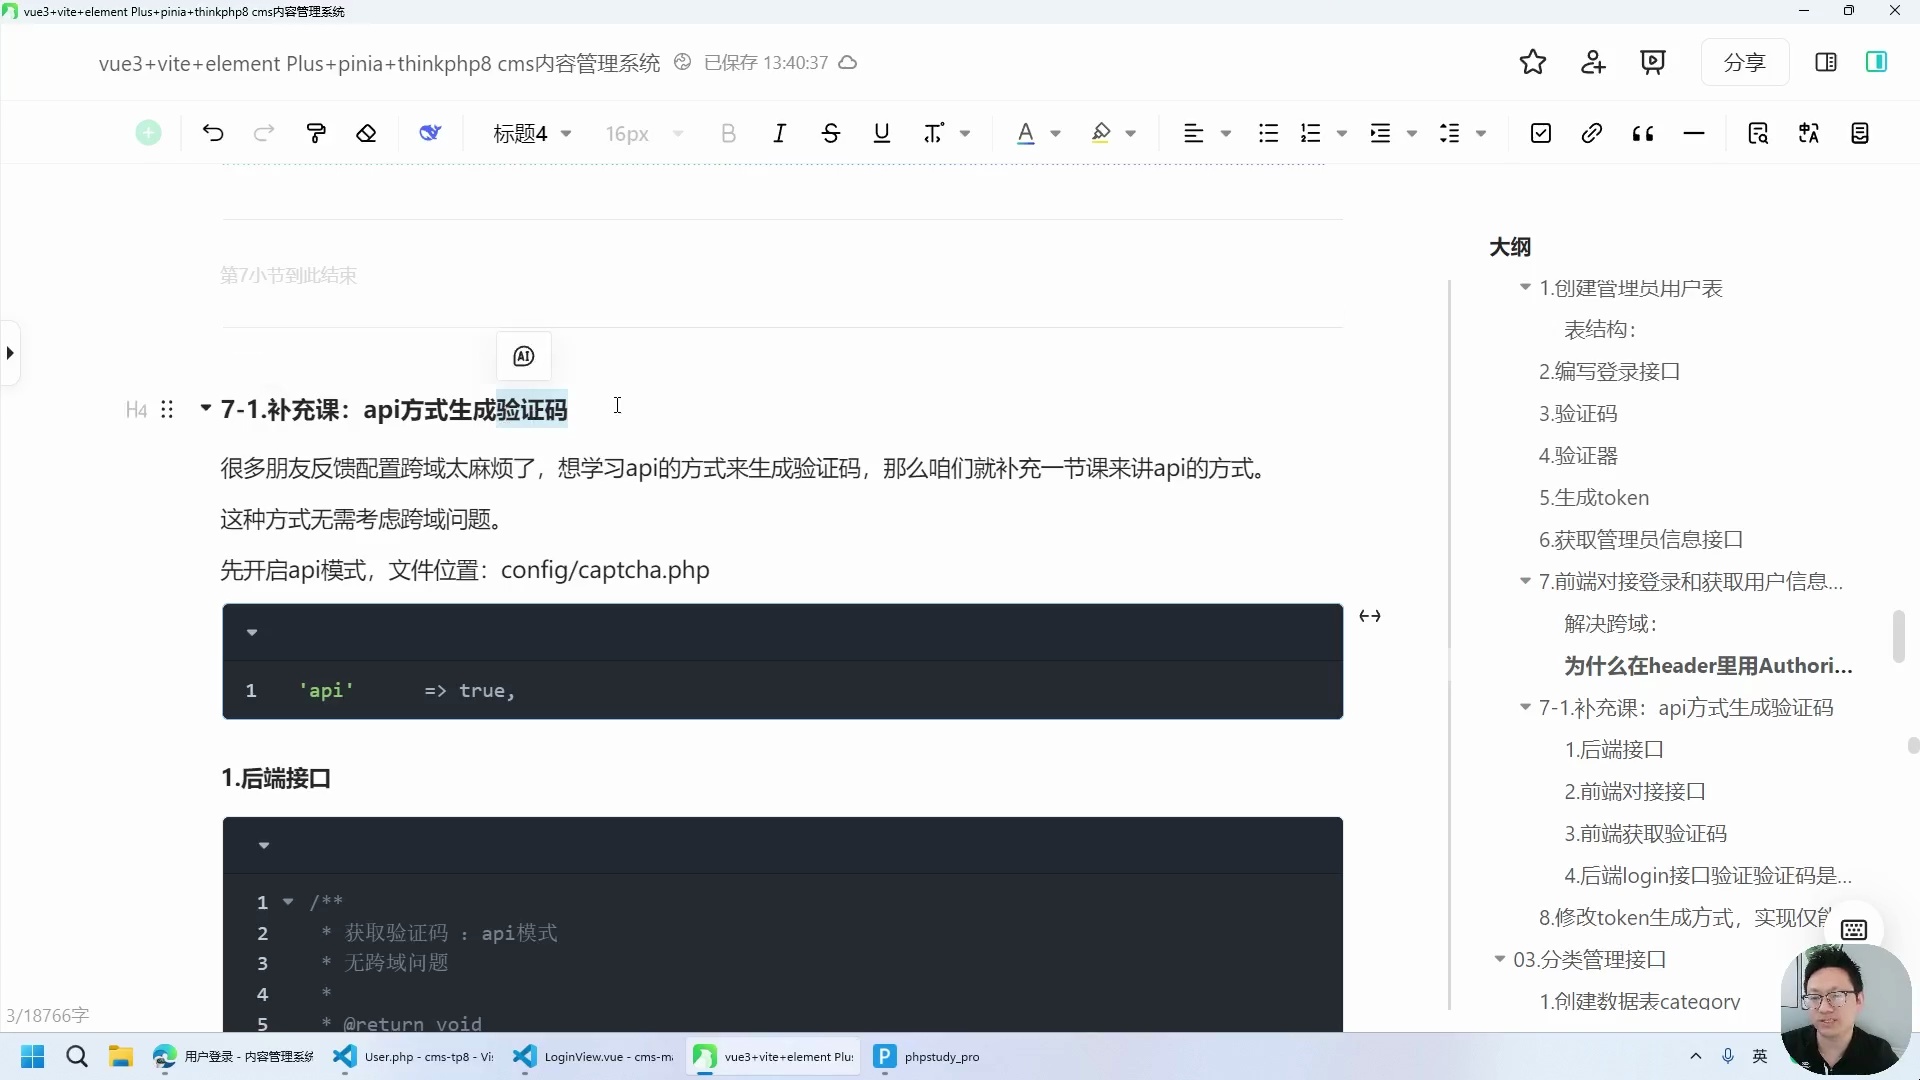The width and height of the screenshot is (1920, 1080).
Task: Collapse 1.创建管理员用户表 in outline
Action: (x=1525, y=288)
